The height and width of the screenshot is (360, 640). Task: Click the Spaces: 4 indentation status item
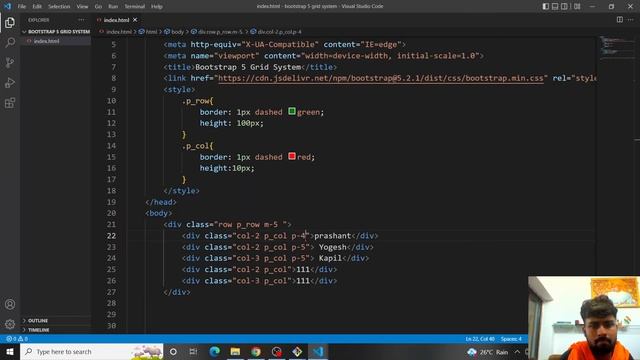(511, 339)
